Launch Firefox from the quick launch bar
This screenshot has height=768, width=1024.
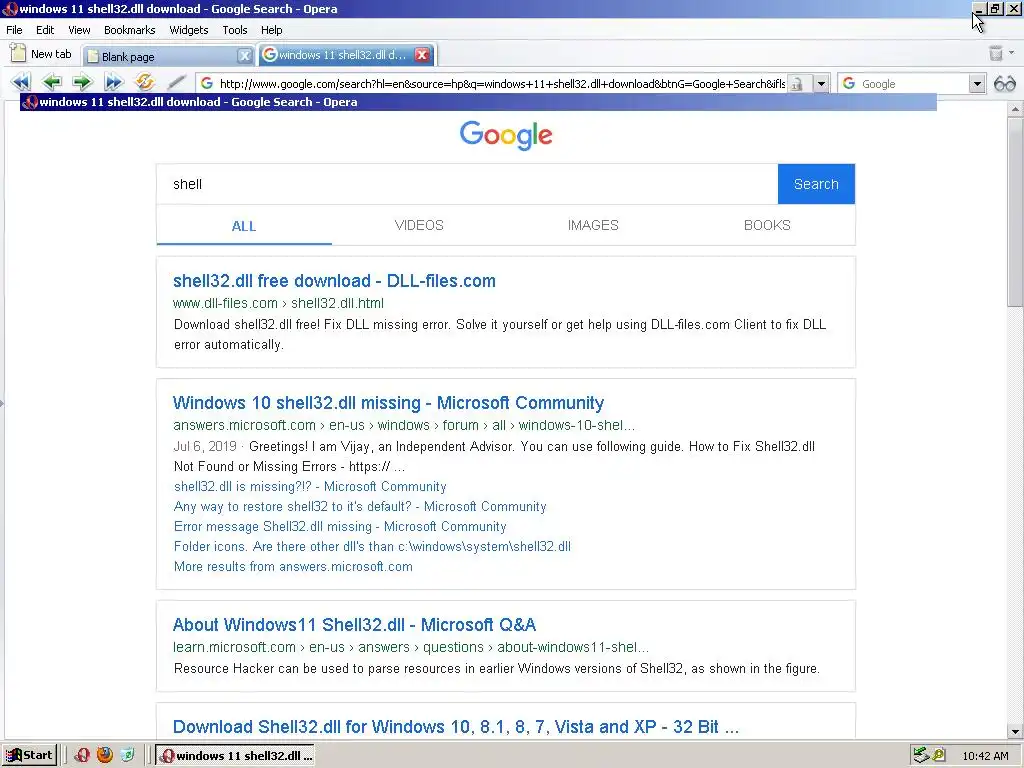(104, 755)
